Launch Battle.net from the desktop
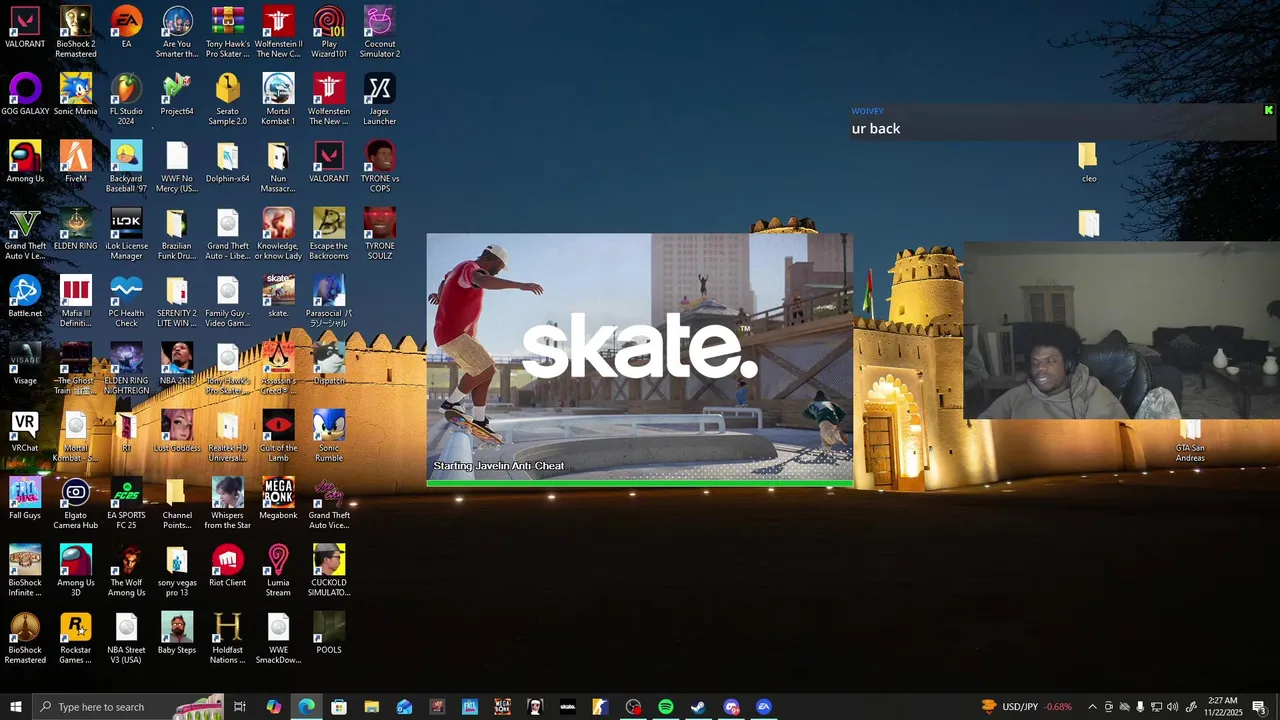This screenshot has width=1280, height=720. click(x=25, y=296)
